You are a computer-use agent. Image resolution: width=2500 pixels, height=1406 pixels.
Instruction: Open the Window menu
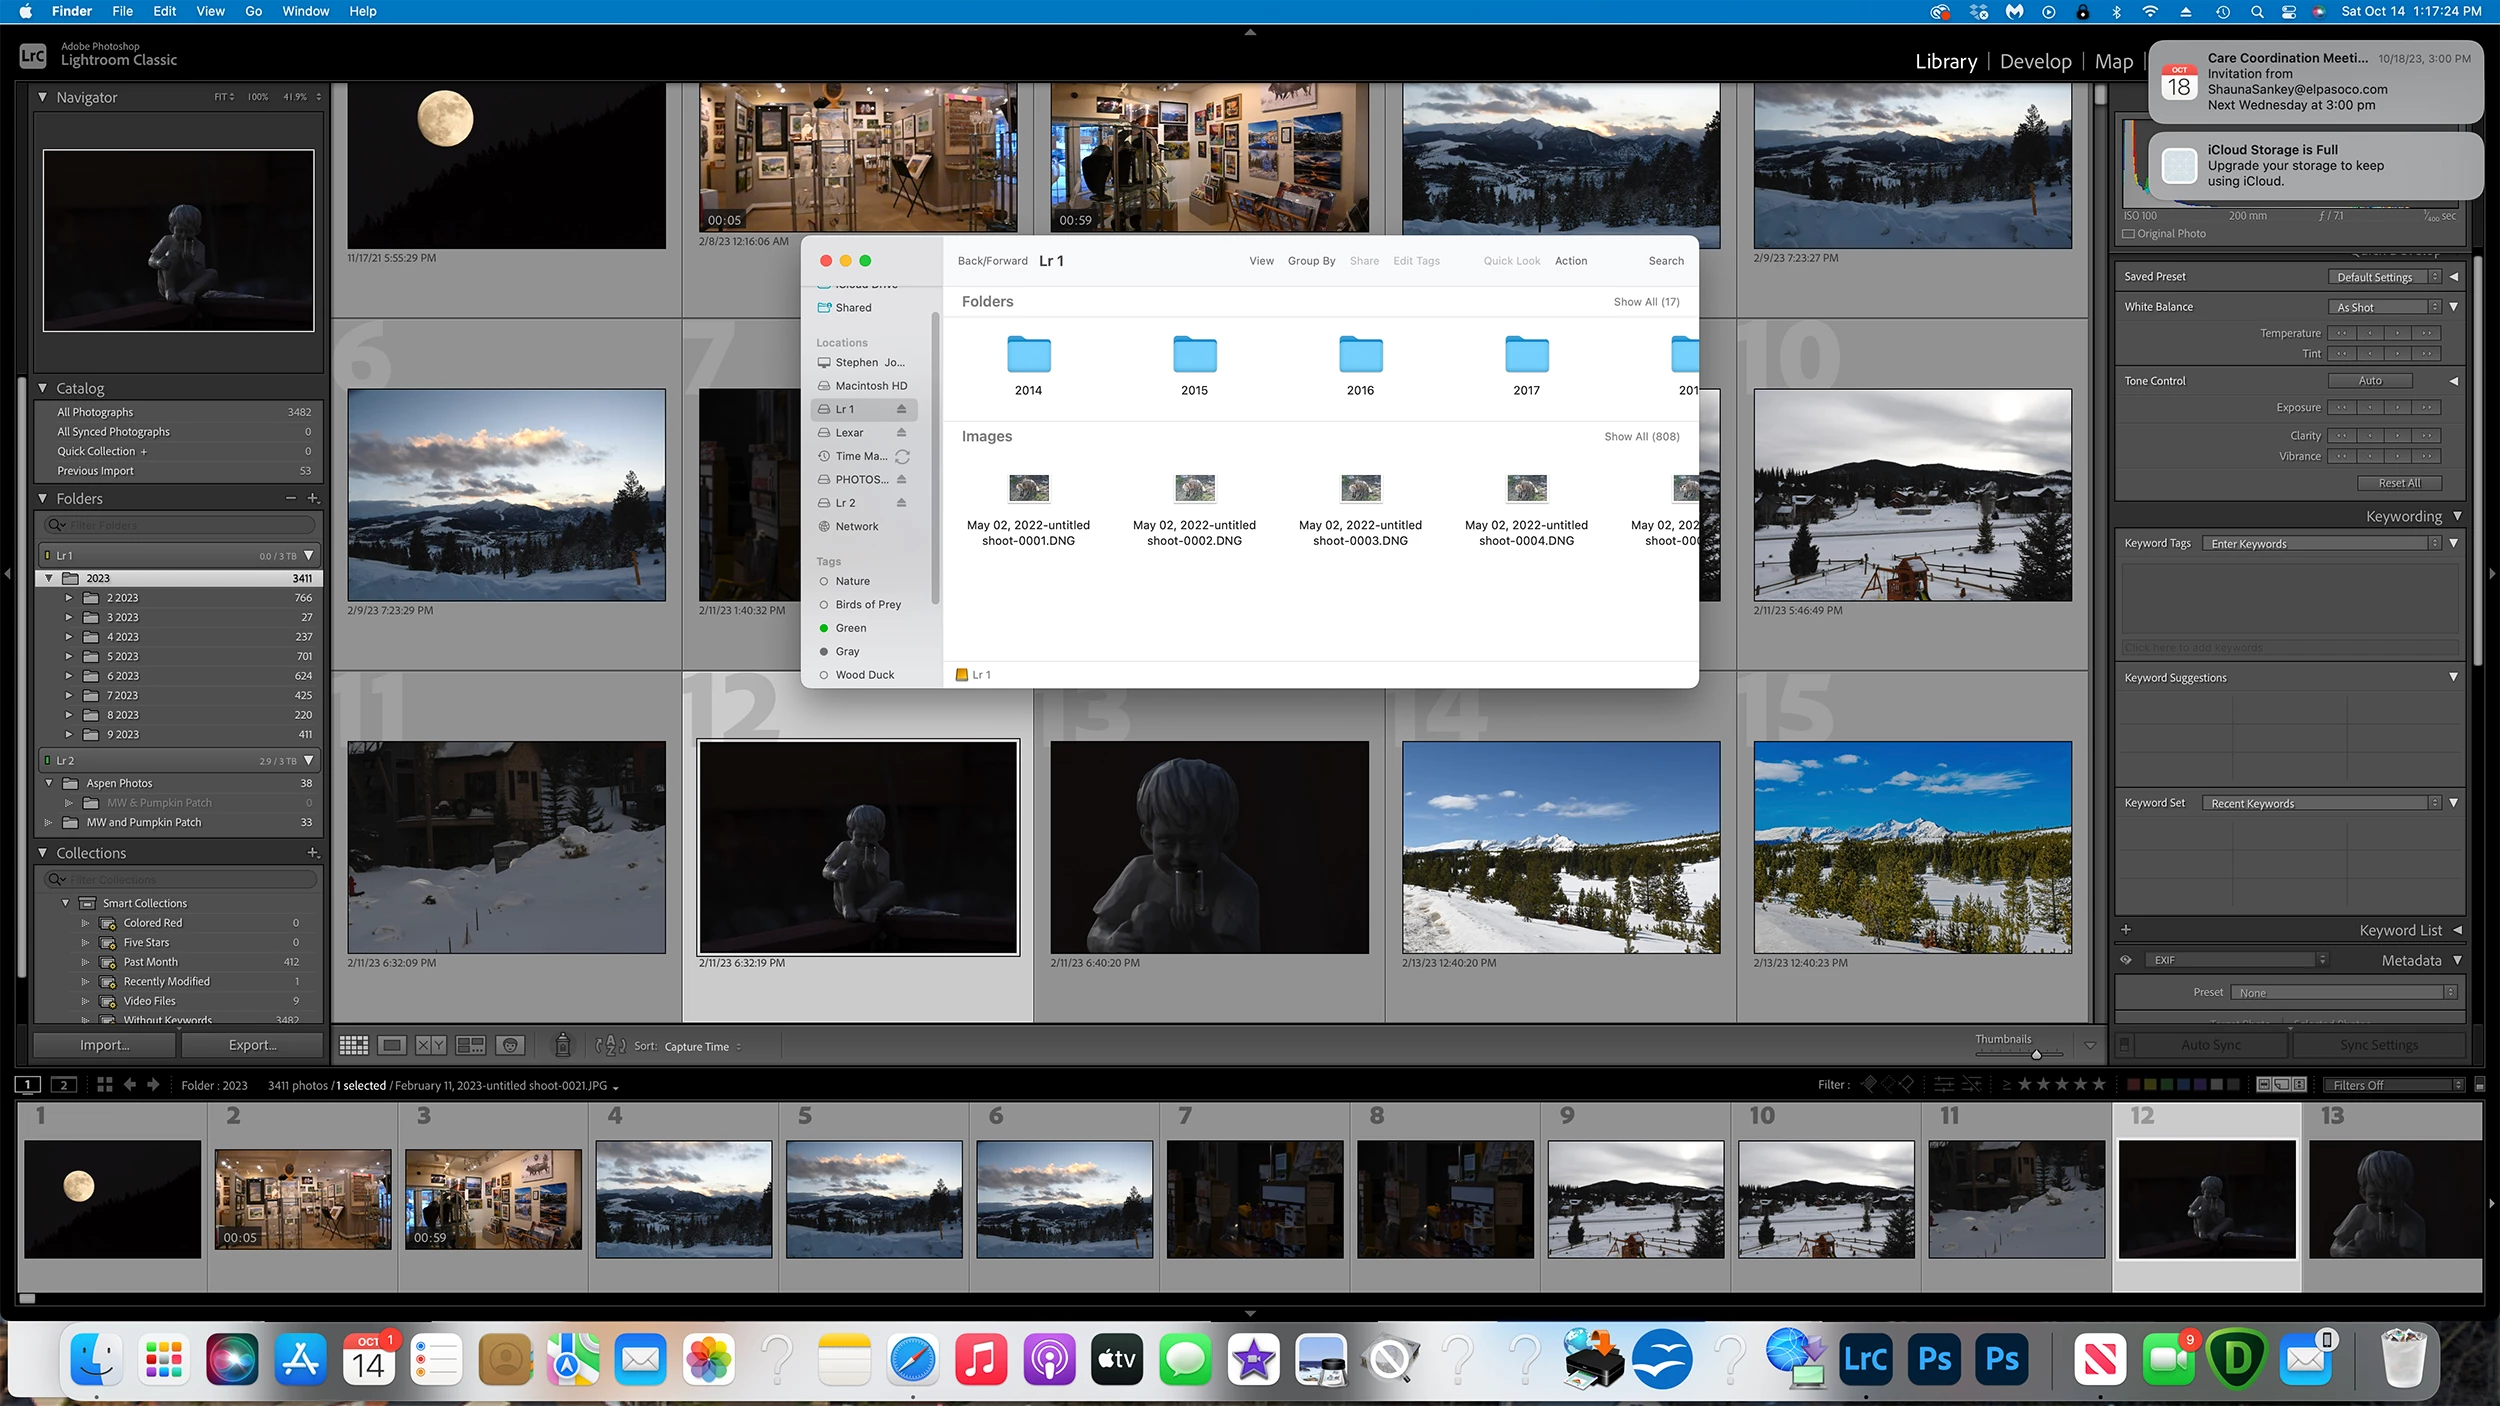click(x=305, y=11)
